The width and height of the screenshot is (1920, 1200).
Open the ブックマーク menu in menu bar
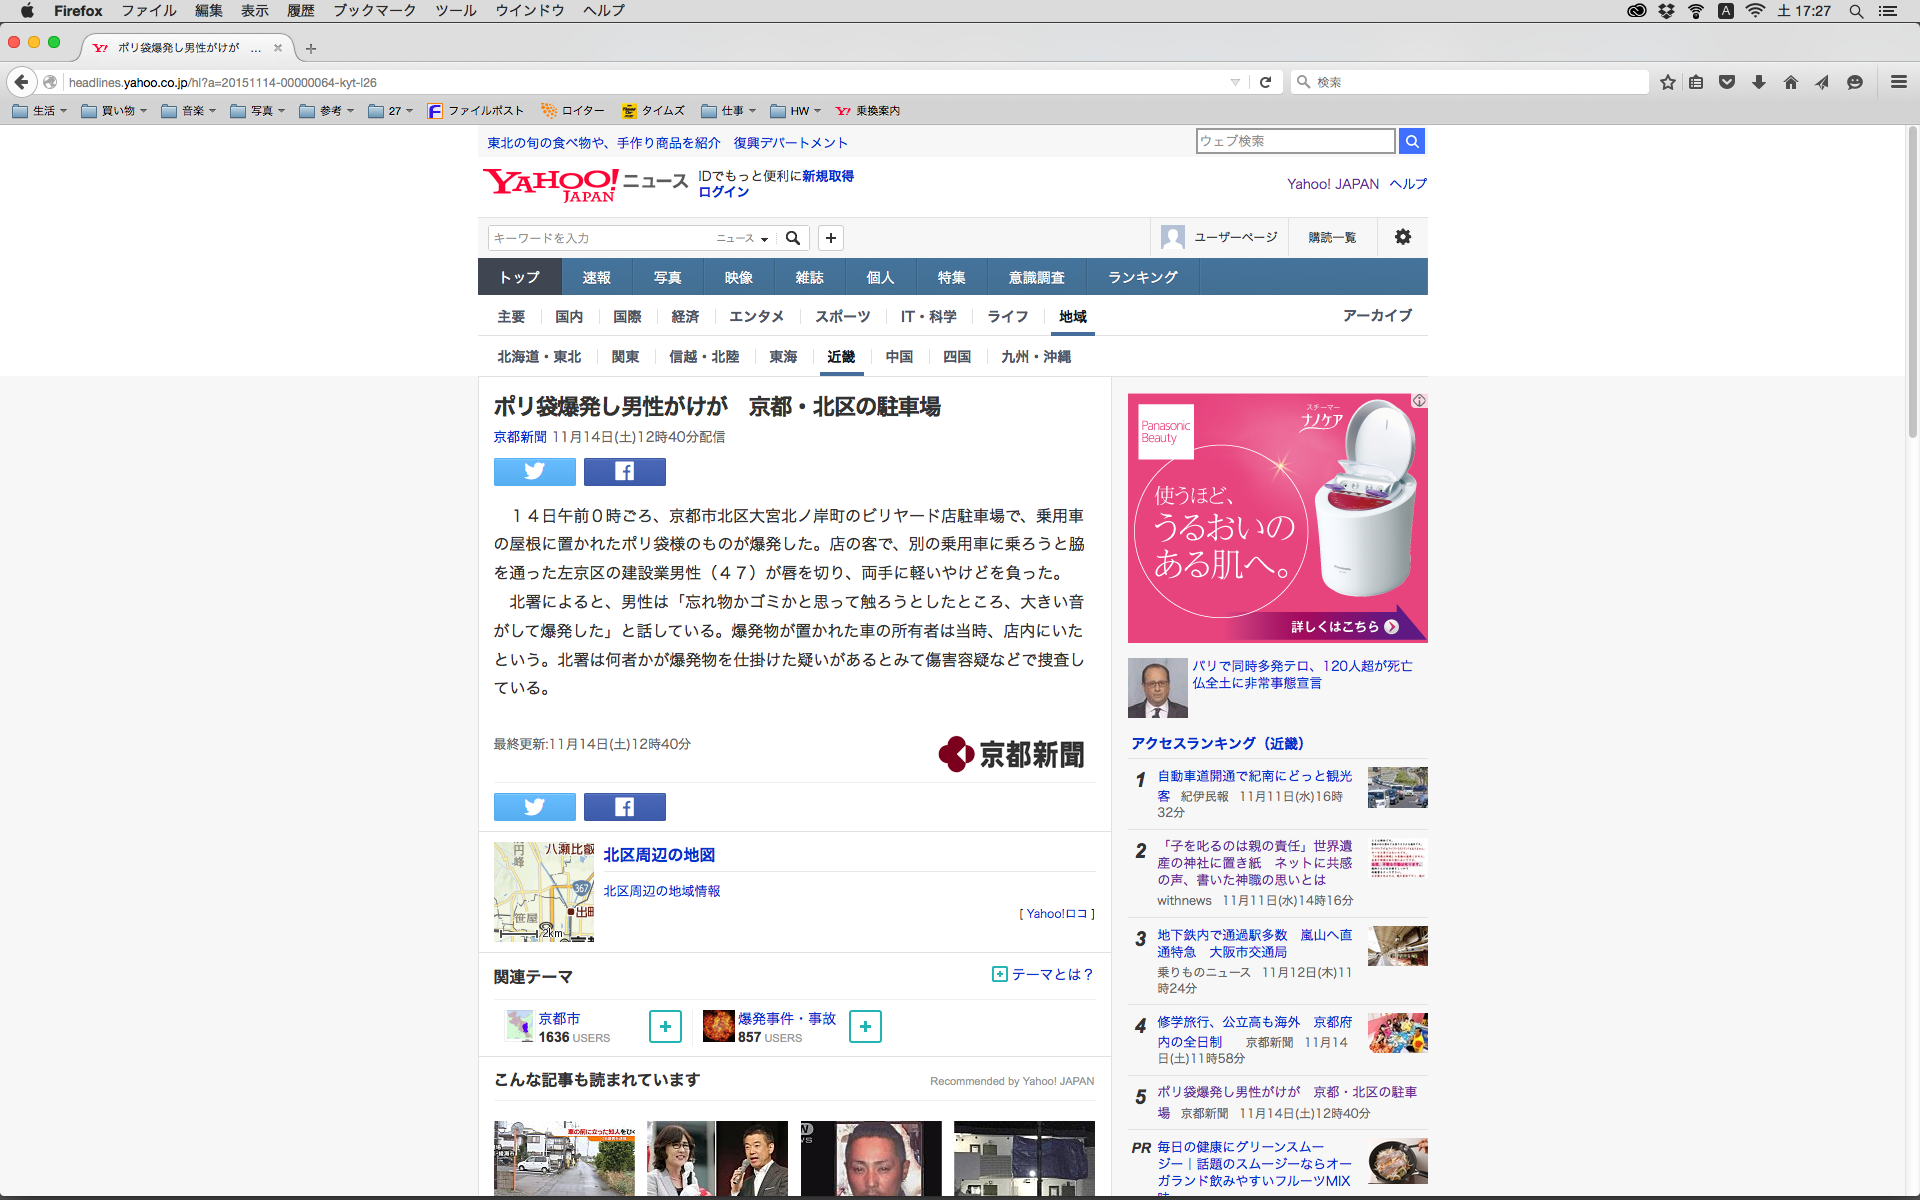[374, 10]
